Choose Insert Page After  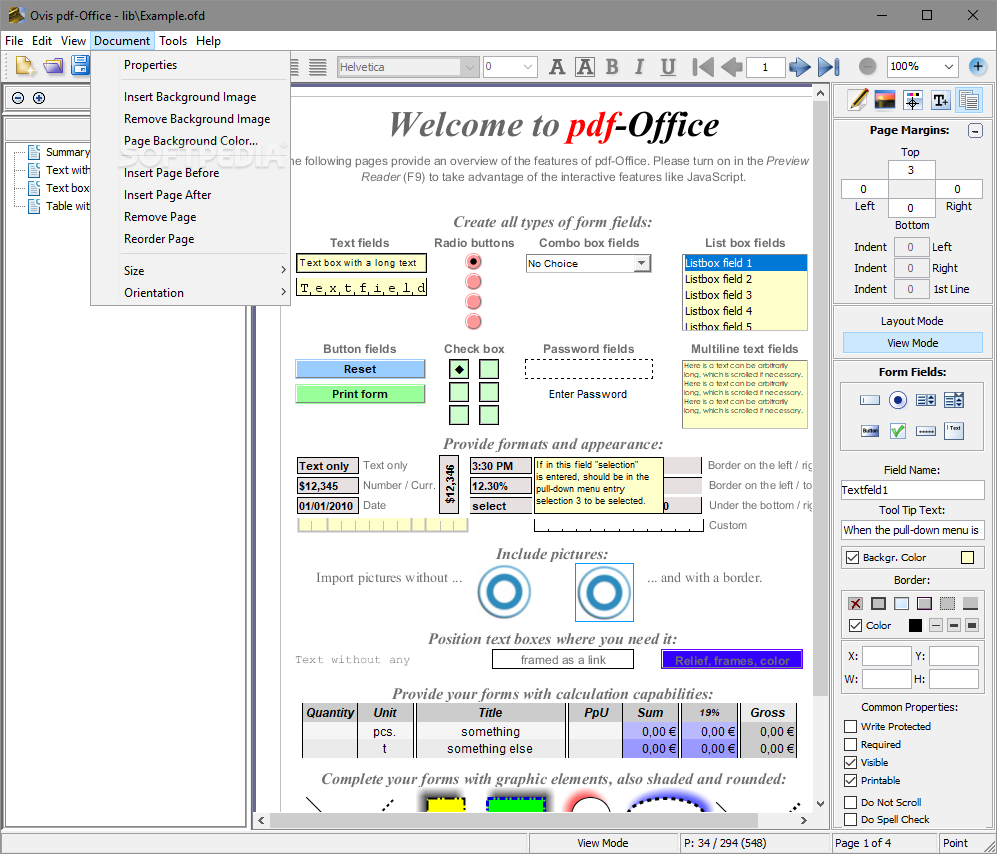coord(191,195)
